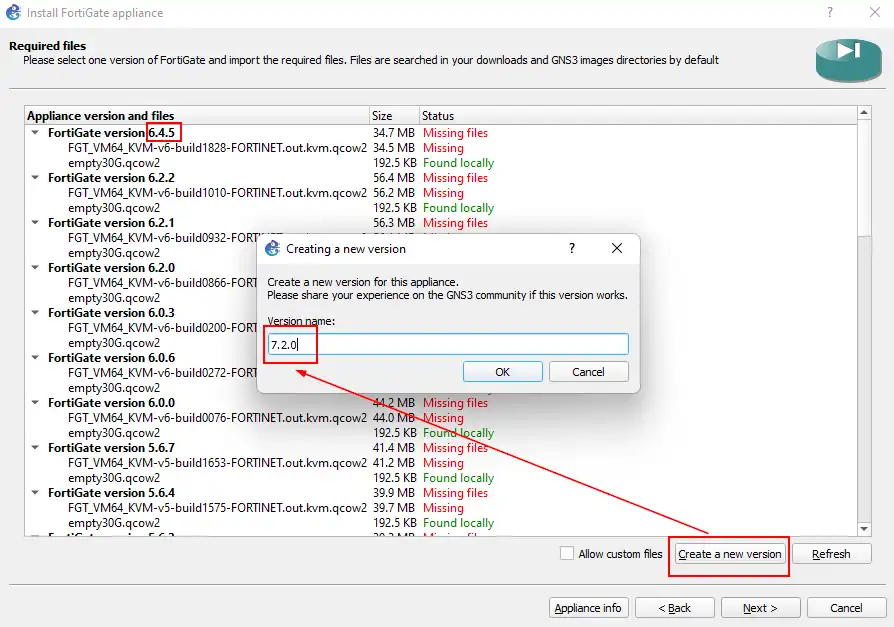Click 39.9 MB size of version 5.6.4
This screenshot has width=894, height=627.
point(394,493)
